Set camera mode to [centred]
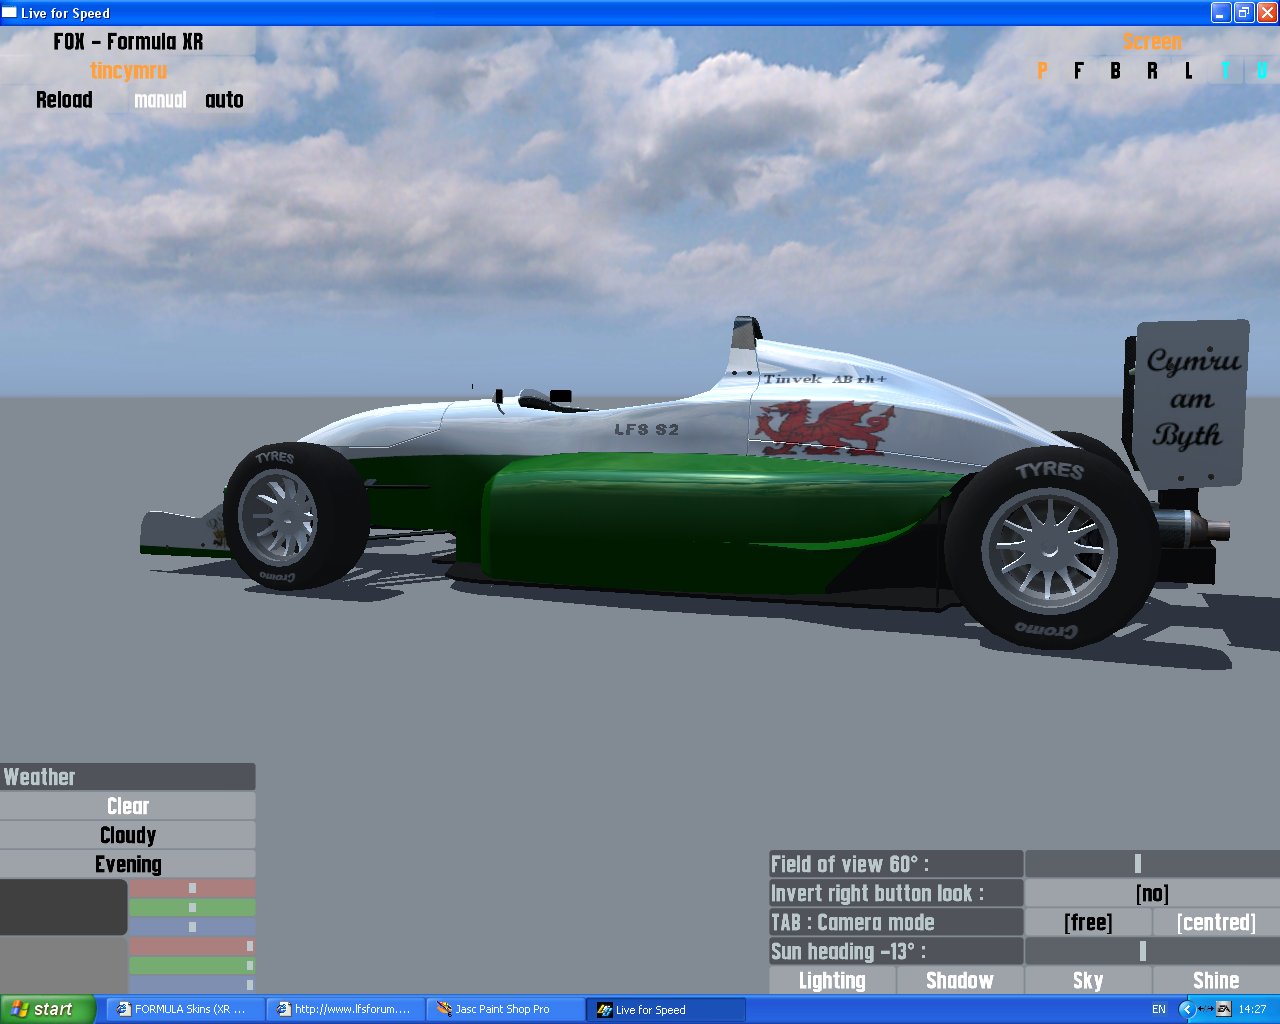Image resolution: width=1280 pixels, height=1024 pixels. coord(1216,922)
